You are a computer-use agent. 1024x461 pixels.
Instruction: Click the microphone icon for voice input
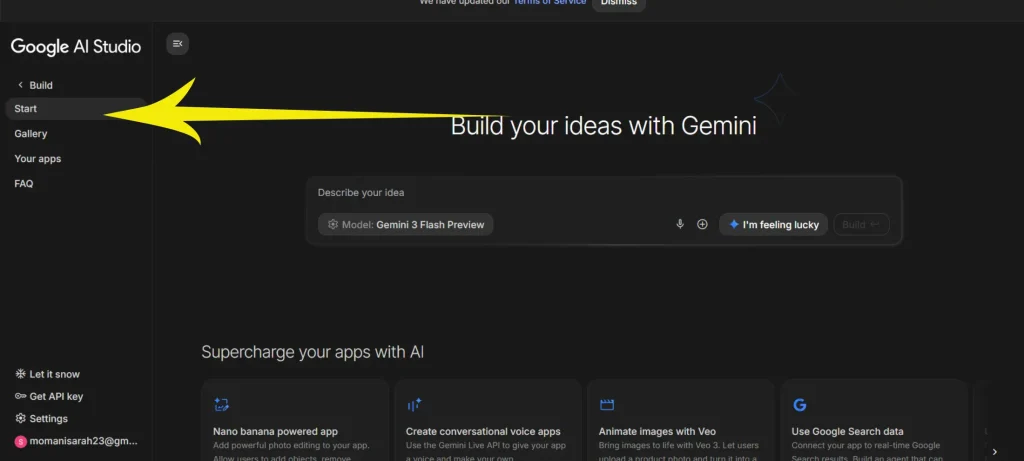tap(680, 225)
